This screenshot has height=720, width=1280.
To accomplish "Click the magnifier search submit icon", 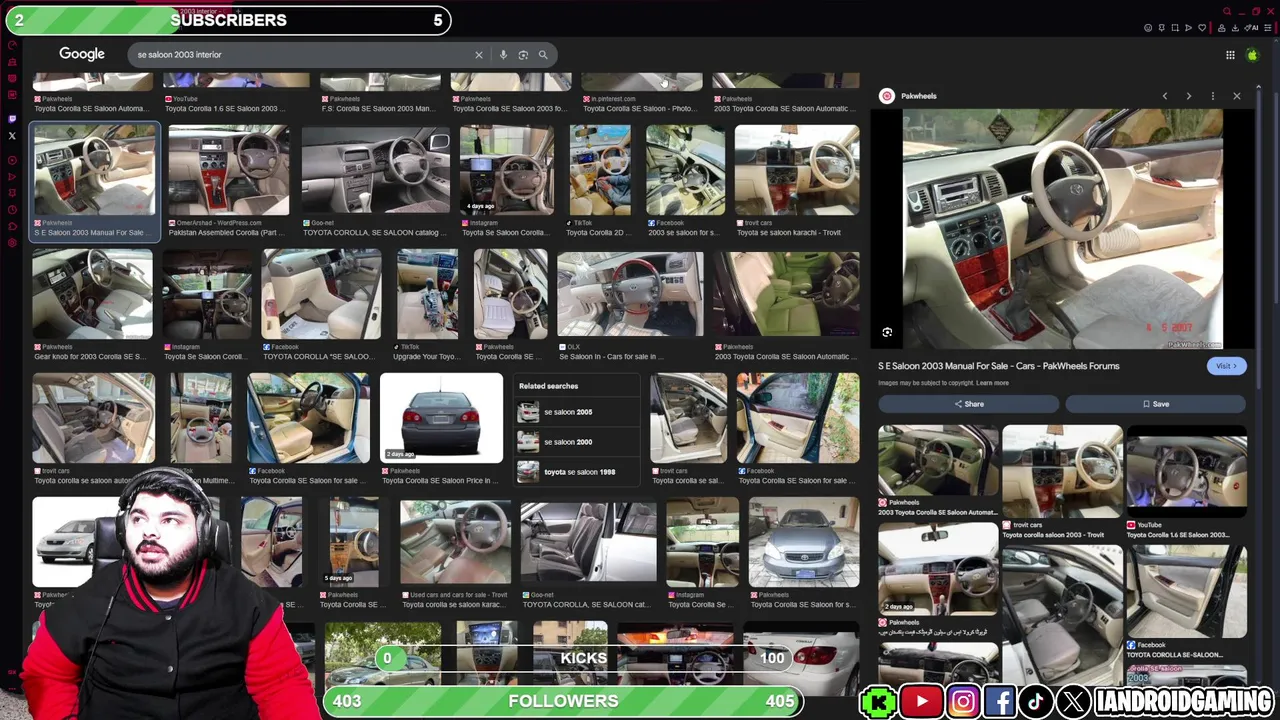I will point(543,55).
